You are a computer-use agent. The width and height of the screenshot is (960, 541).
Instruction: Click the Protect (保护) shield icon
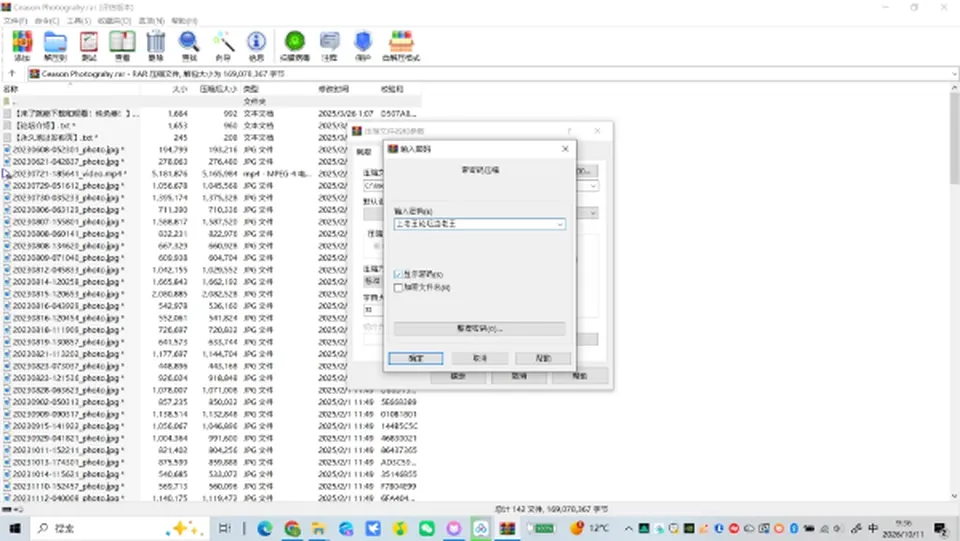coord(363,46)
